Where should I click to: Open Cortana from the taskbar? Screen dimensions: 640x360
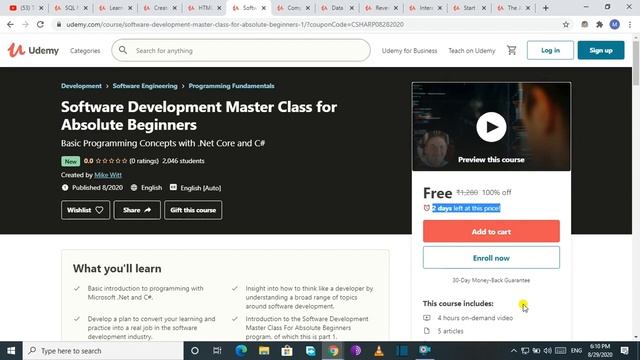tap(195, 351)
